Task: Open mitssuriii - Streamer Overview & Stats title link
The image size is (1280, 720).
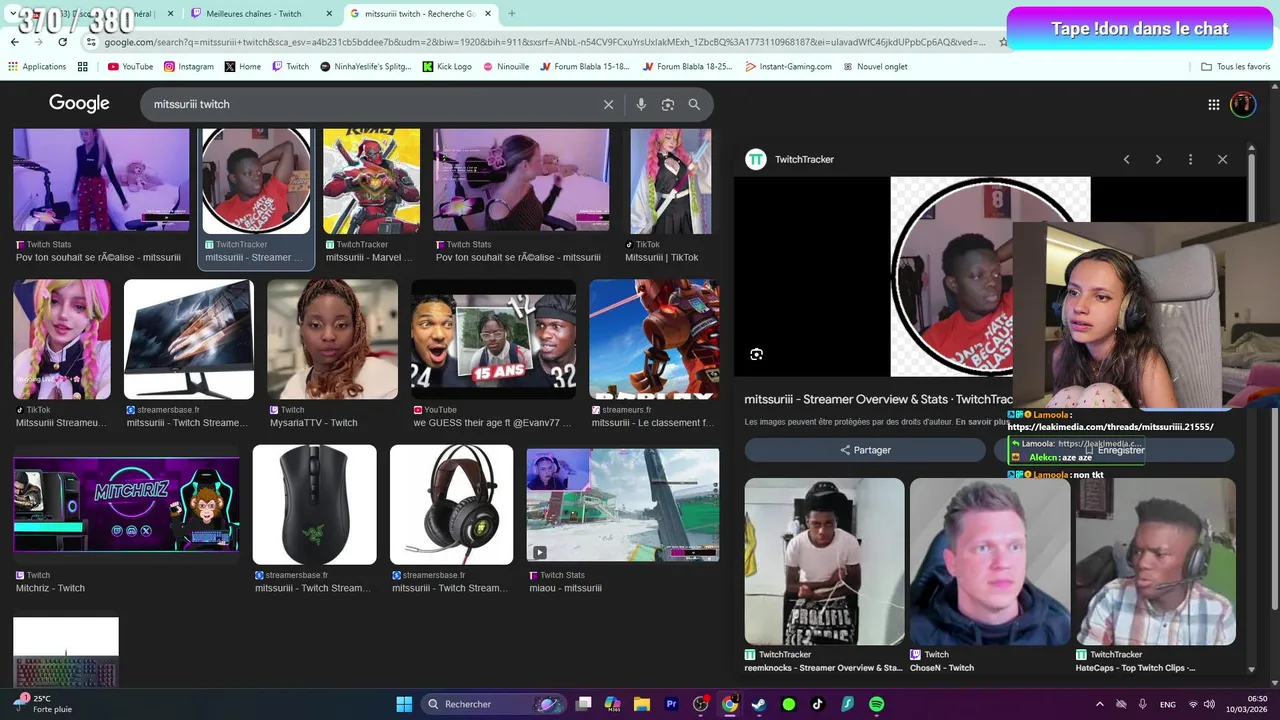Action: click(x=879, y=399)
